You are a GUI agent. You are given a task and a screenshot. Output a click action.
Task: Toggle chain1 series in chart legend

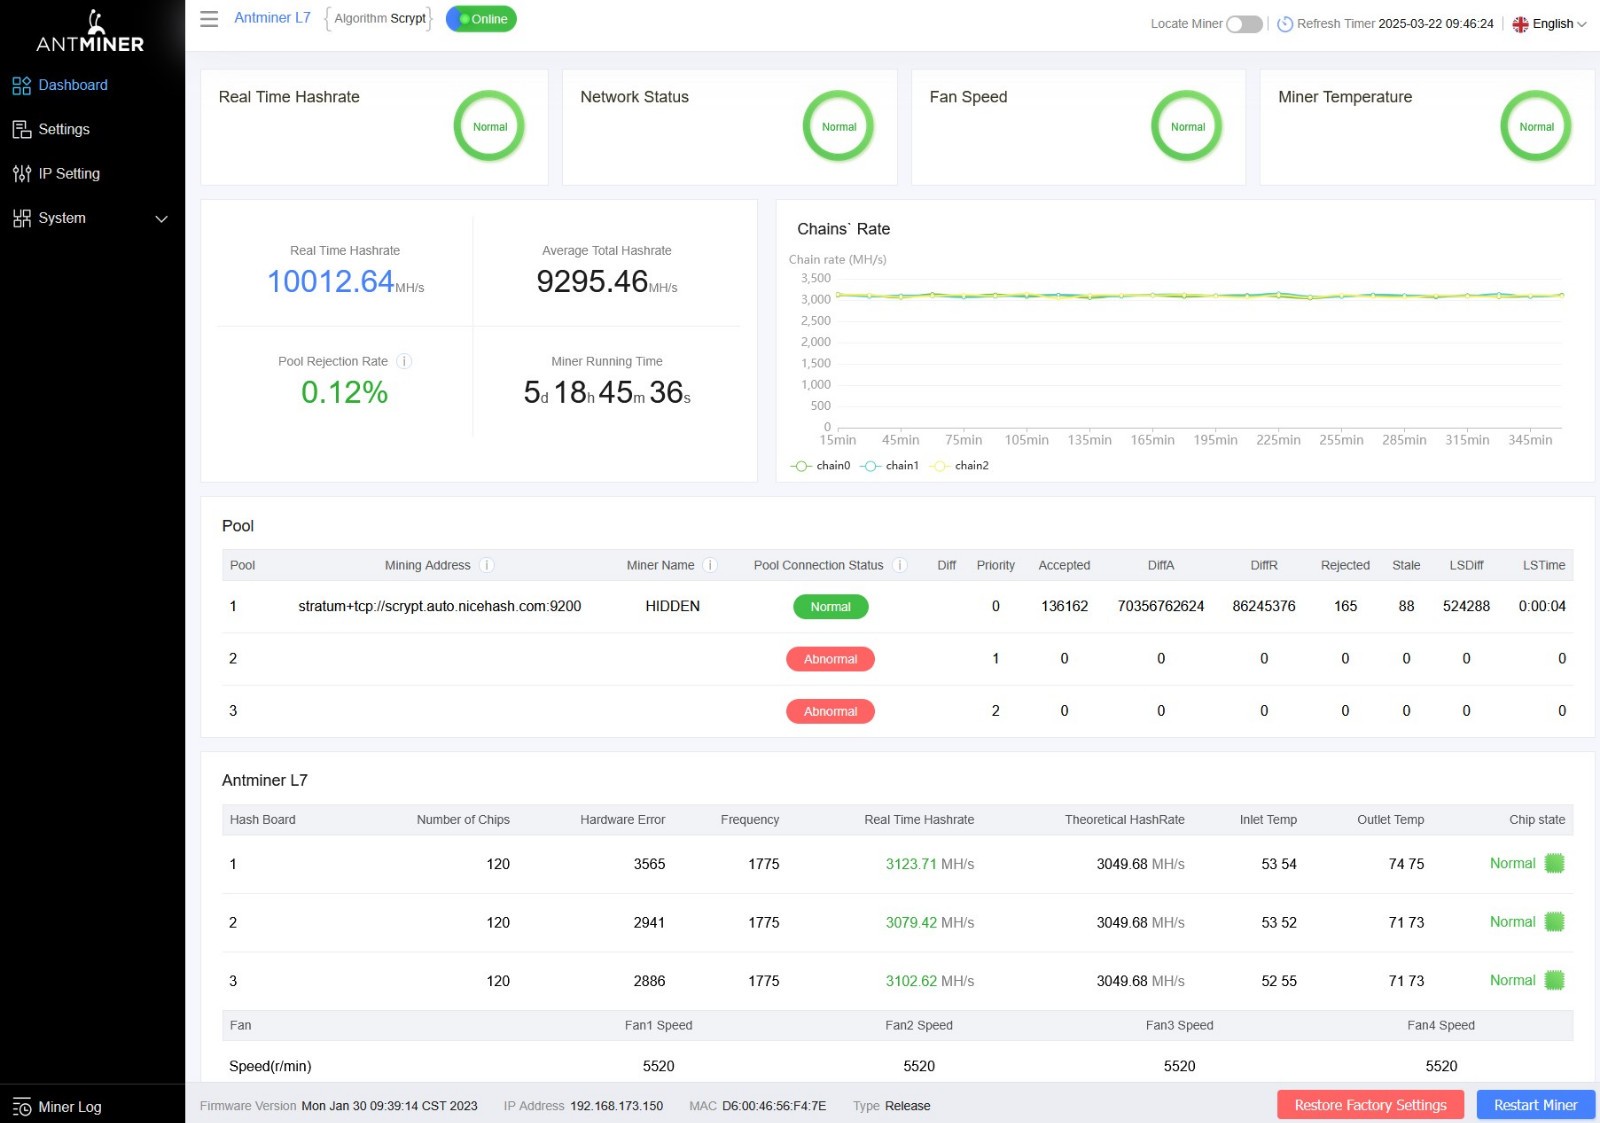click(889, 466)
